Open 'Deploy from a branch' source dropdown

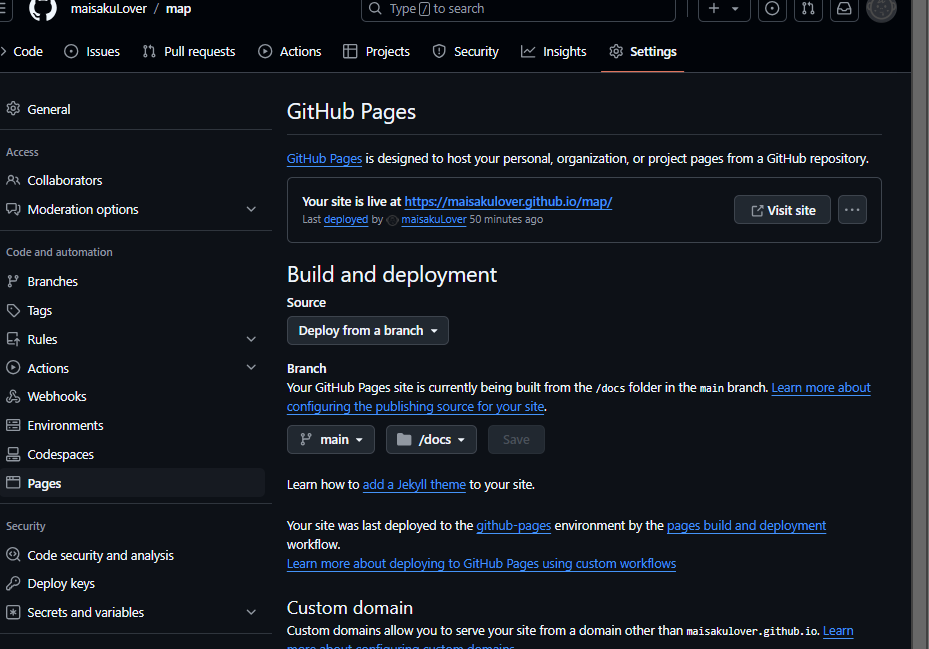tap(368, 331)
